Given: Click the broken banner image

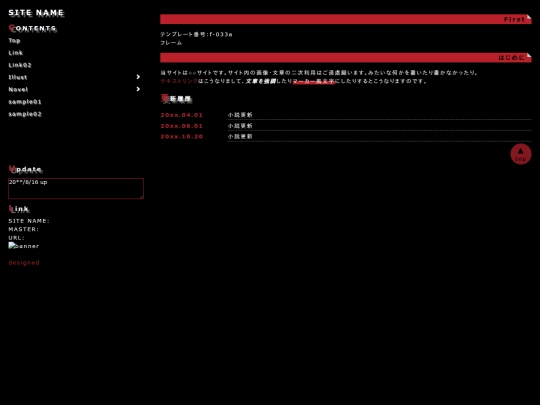Looking at the screenshot, I should coord(24,246).
